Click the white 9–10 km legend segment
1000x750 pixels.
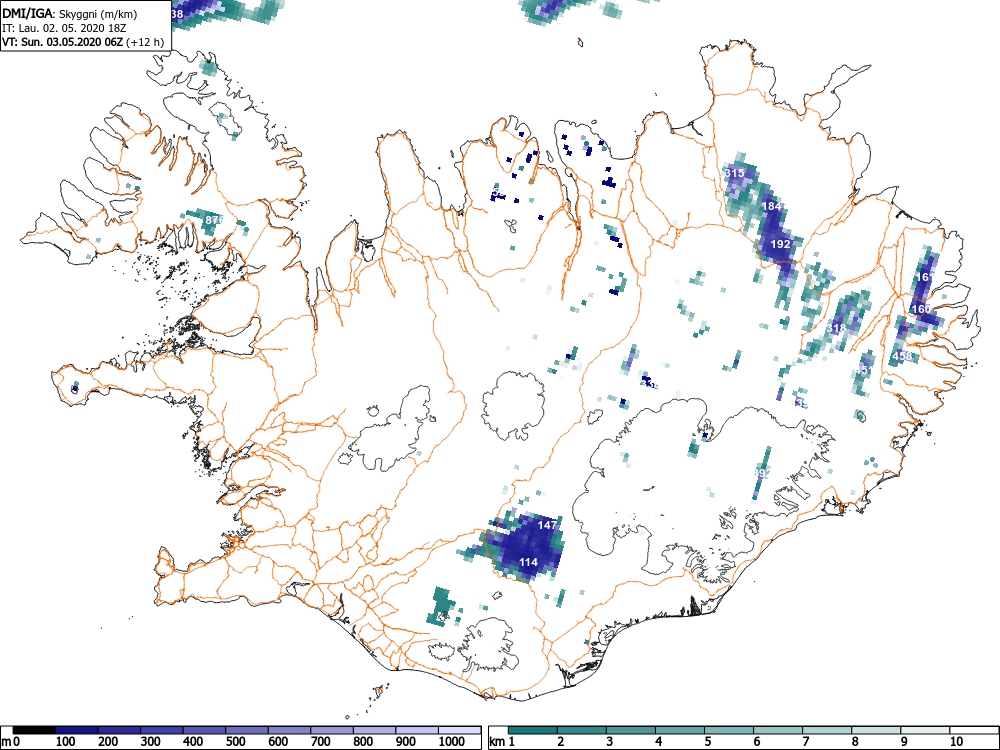coord(925,730)
